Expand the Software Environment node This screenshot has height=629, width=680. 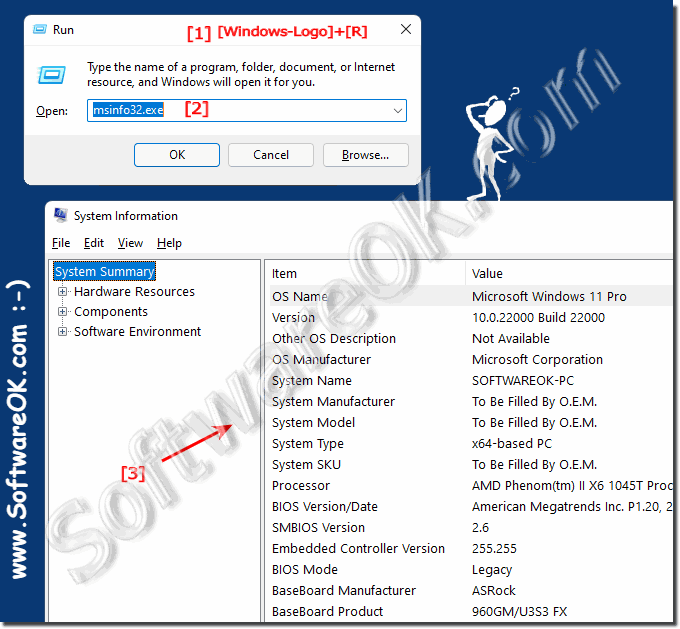click(x=62, y=331)
